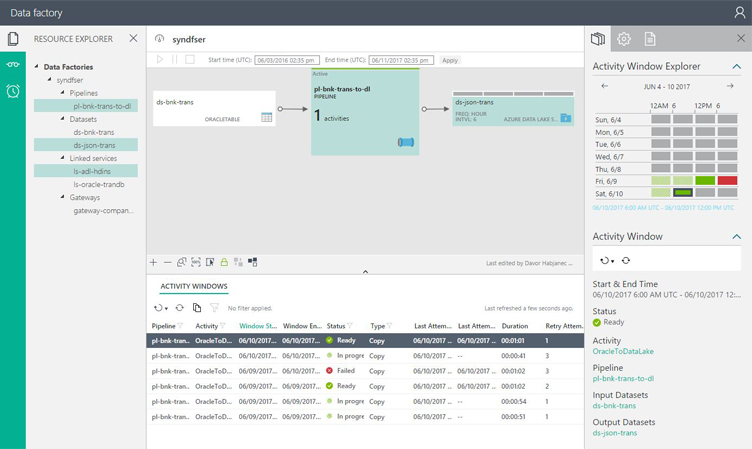Click the stop pipeline control
The height and width of the screenshot is (449, 752).
click(190, 59)
